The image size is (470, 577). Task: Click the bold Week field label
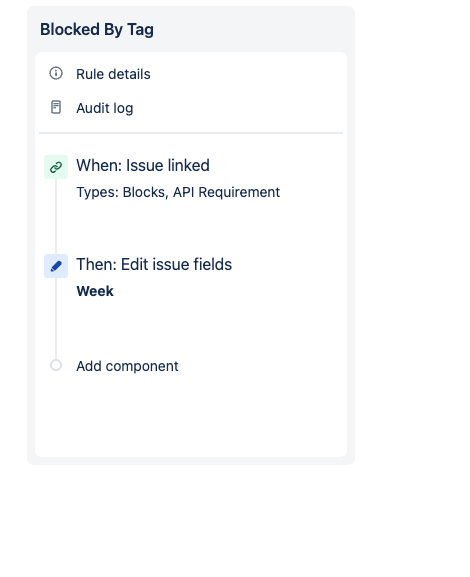95,291
